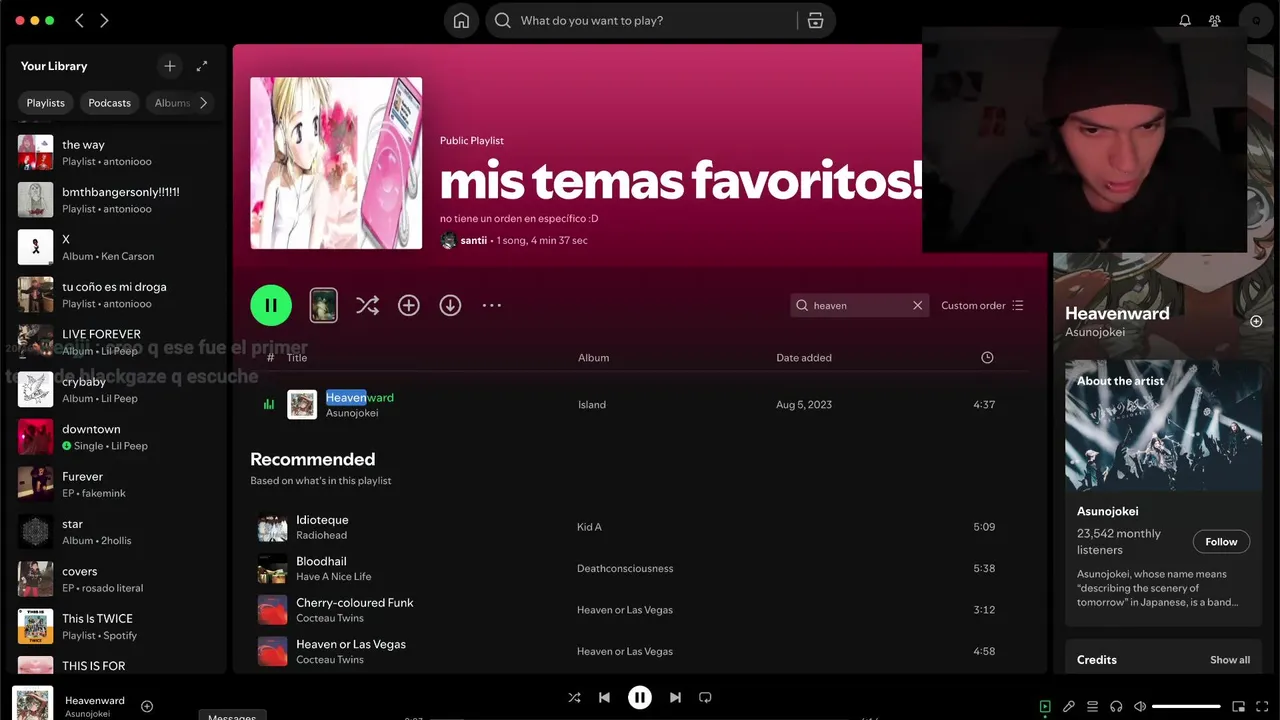Image resolution: width=1280 pixels, height=720 pixels.
Task: Pause playback in the bottom player bar
Action: pyautogui.click(x=640, y=697)
